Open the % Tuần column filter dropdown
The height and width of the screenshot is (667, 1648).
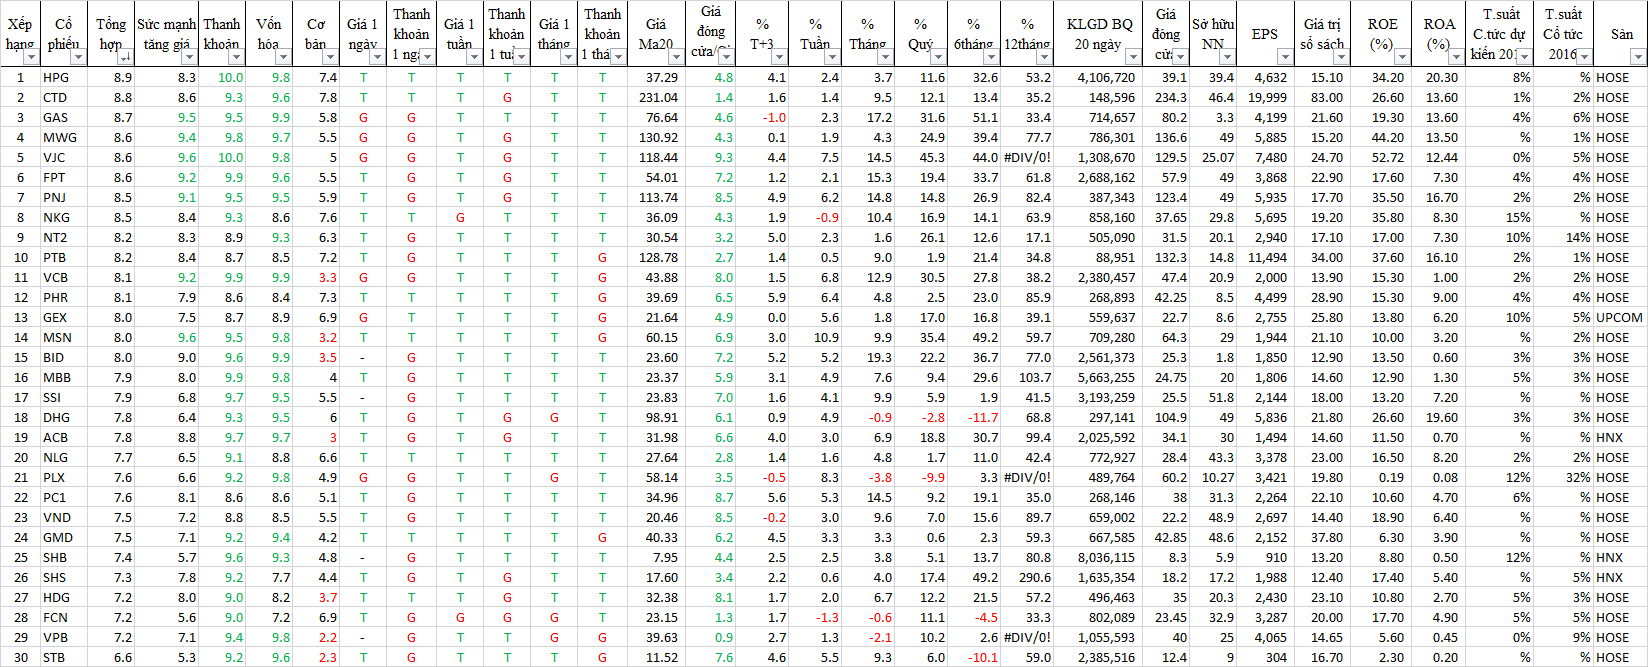click(833, 57)
